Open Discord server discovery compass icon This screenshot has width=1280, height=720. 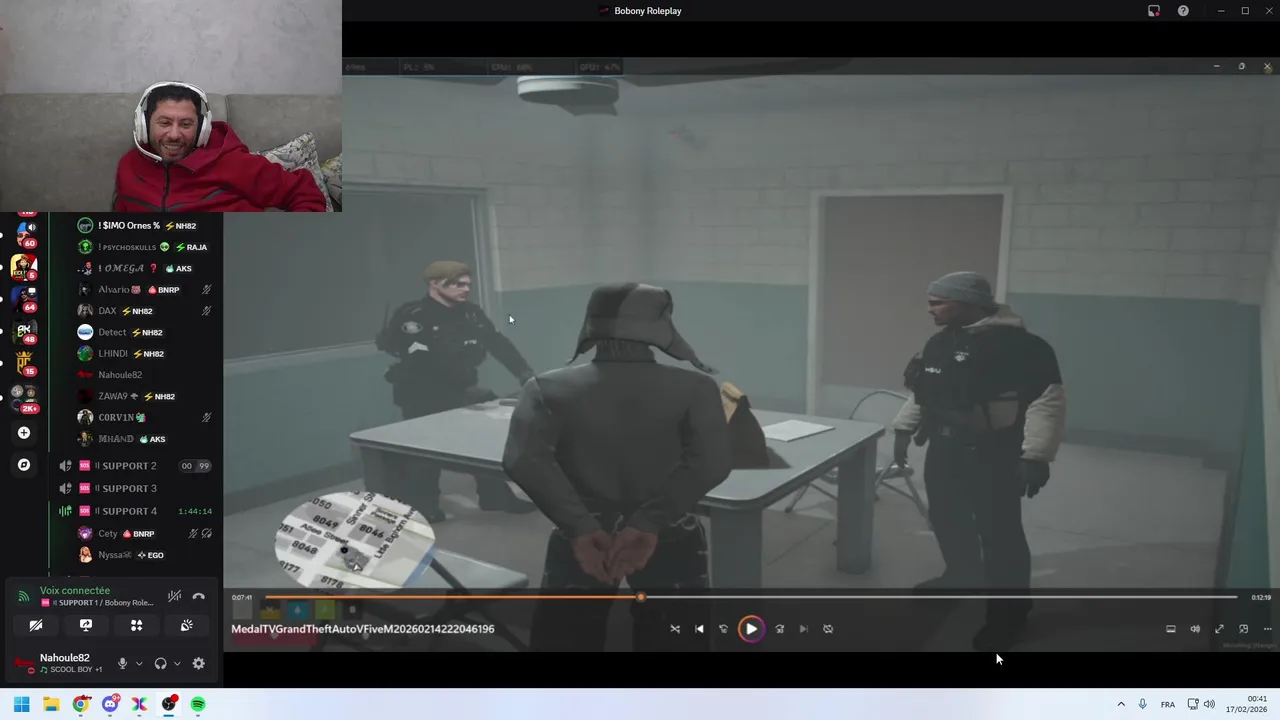24,465
